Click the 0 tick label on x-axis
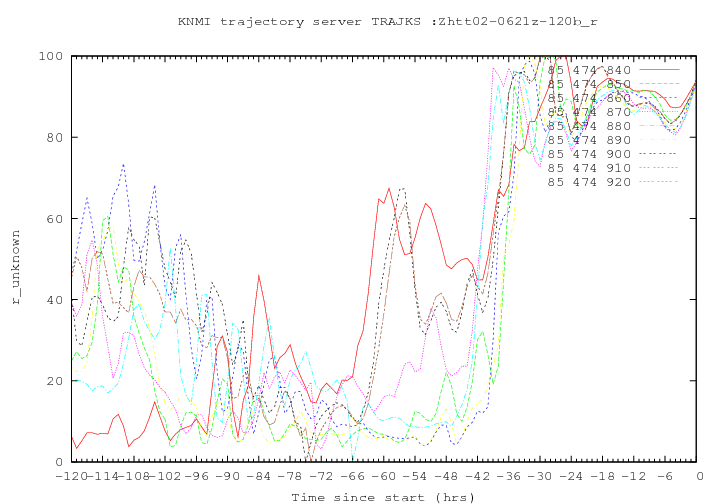The width and height of the screenshot is (720, 504). pos(699,476)
